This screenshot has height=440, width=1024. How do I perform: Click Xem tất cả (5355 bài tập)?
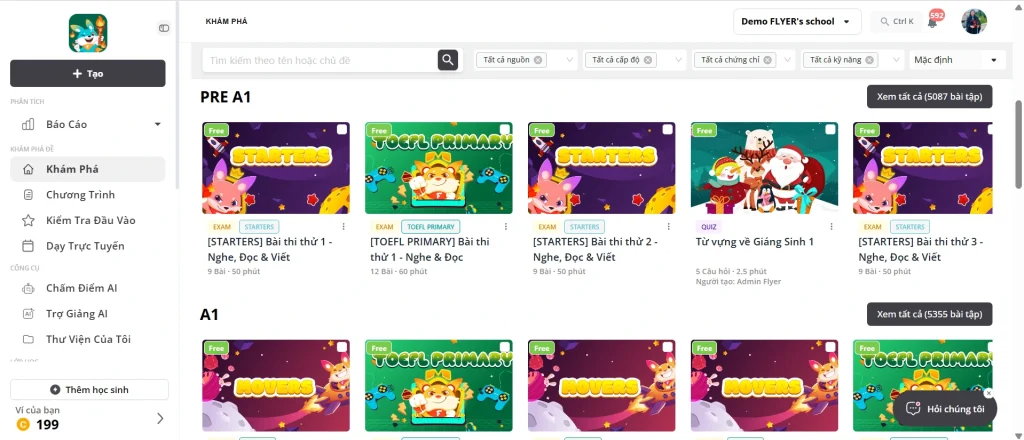coord(929,314)
